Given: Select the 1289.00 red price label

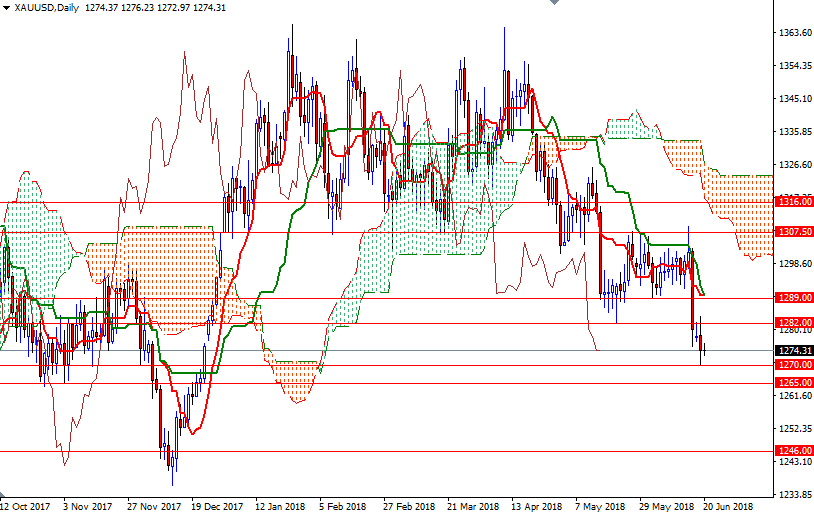Looking at the screenshot, I should (792, 298).
